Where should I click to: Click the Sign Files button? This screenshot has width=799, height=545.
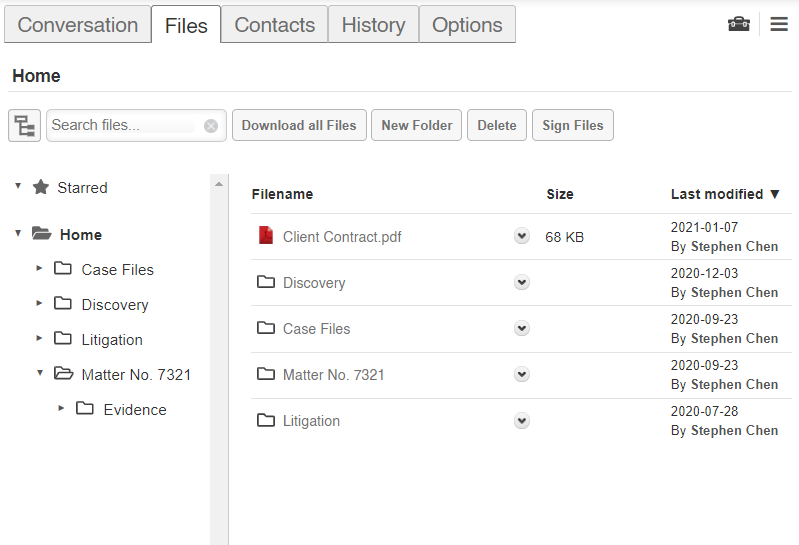click(x=573, y=125)
